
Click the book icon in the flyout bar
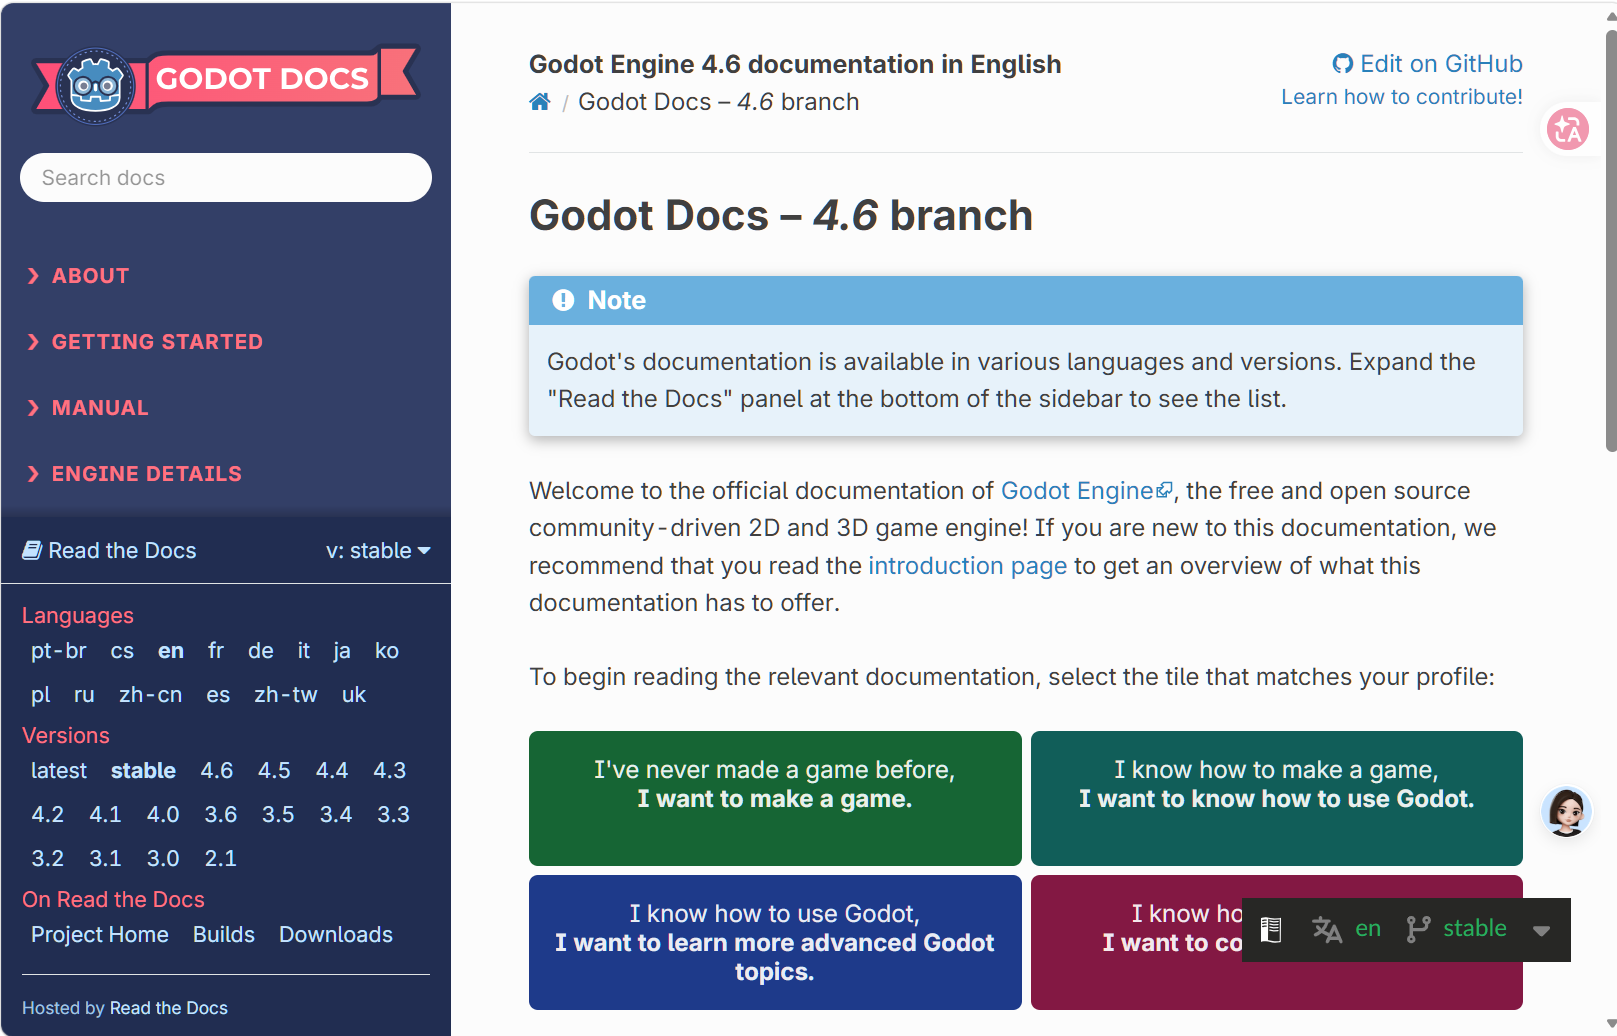tap(1271, 929)
